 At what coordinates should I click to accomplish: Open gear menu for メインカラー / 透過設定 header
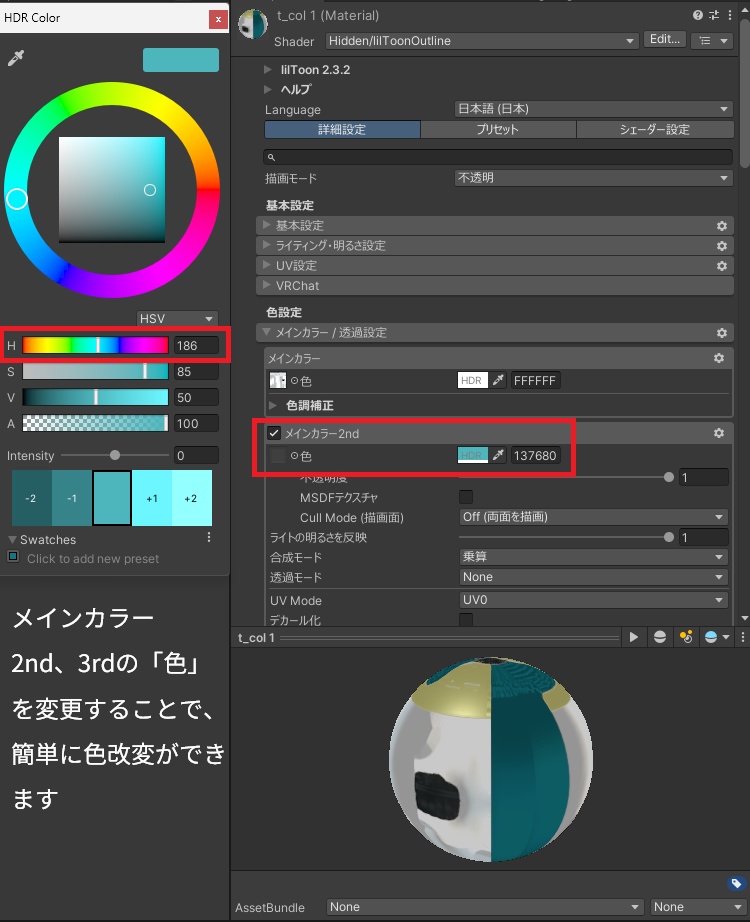pos(722,333)
